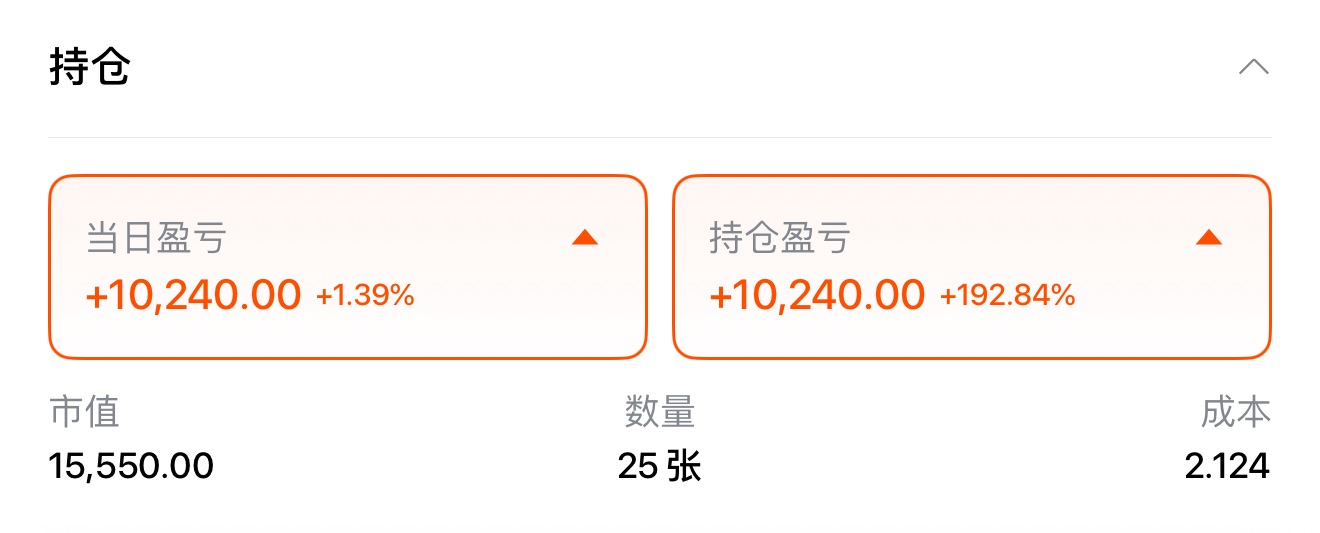Tap the +192.84% holding percentage
The image size is (1320, 533).
tap(1007, 296)
